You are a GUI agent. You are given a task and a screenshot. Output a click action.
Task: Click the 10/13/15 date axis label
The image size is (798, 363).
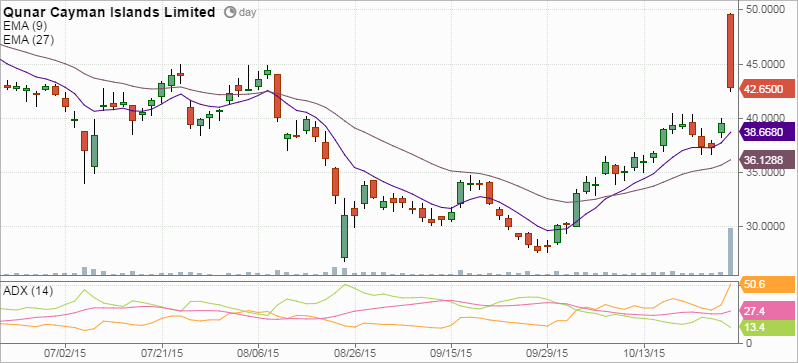(644, 352)
